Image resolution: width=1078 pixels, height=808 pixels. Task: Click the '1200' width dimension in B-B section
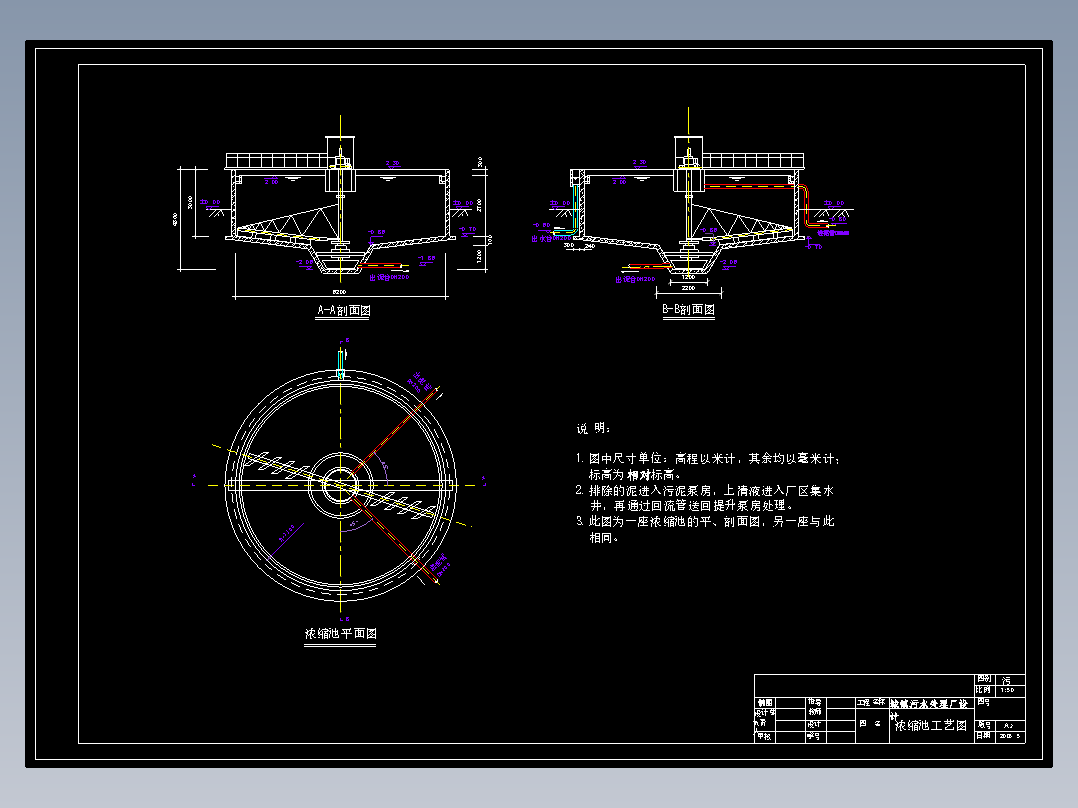pyautogui.click(x=688, y=278)
